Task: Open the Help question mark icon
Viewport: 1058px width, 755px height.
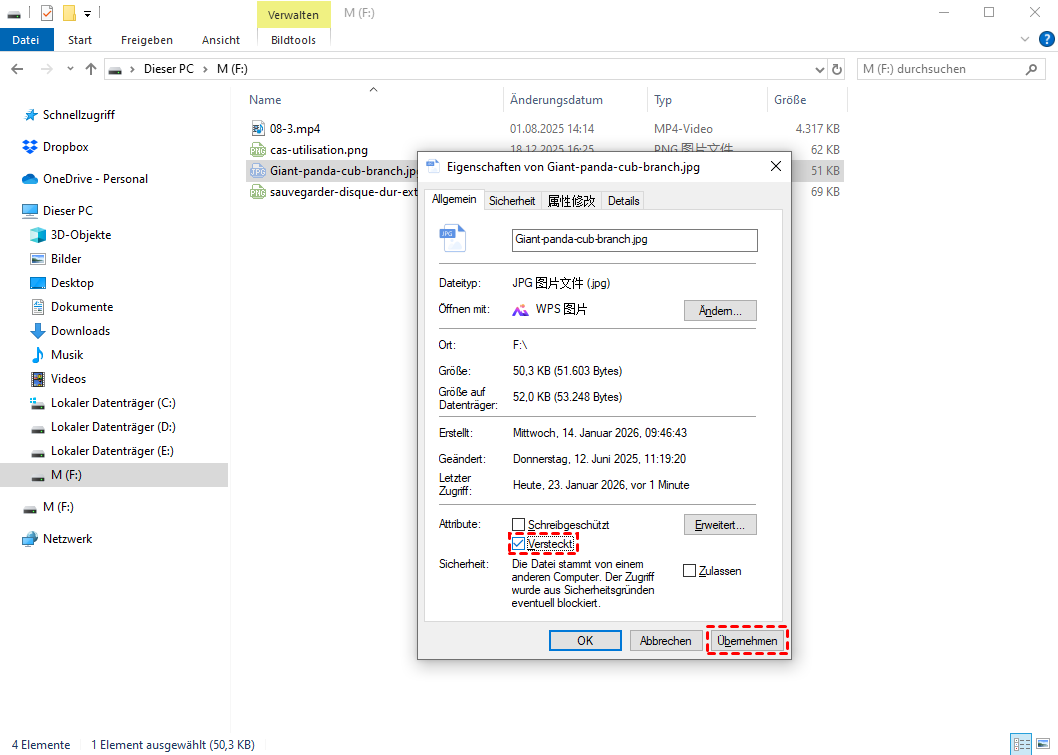Action: tap(1046, 39)
